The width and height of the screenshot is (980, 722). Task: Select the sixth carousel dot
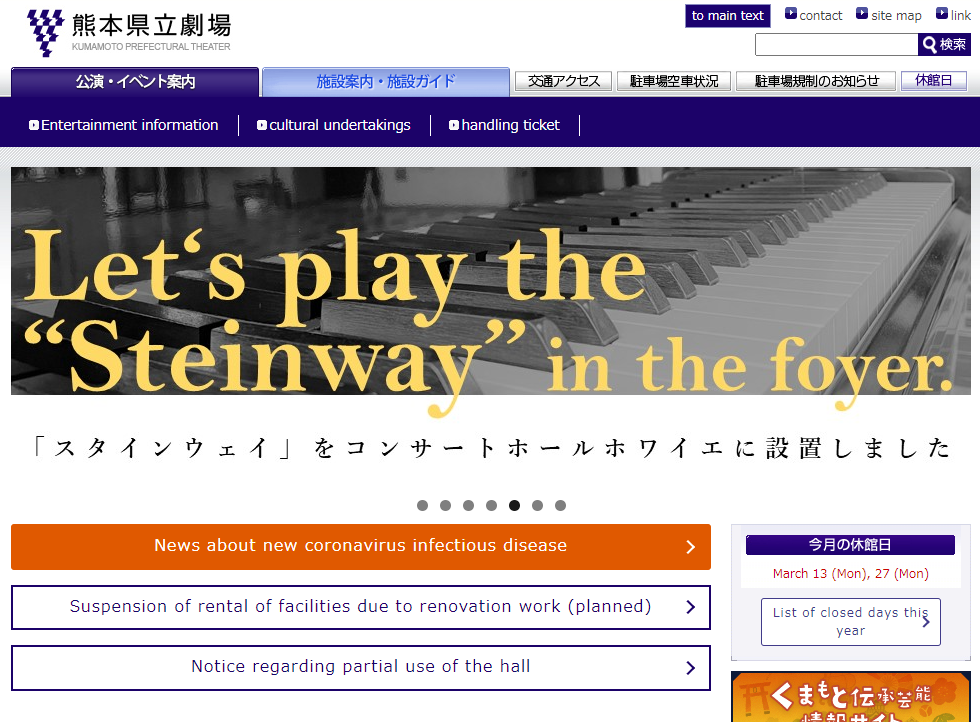(538, 505)
